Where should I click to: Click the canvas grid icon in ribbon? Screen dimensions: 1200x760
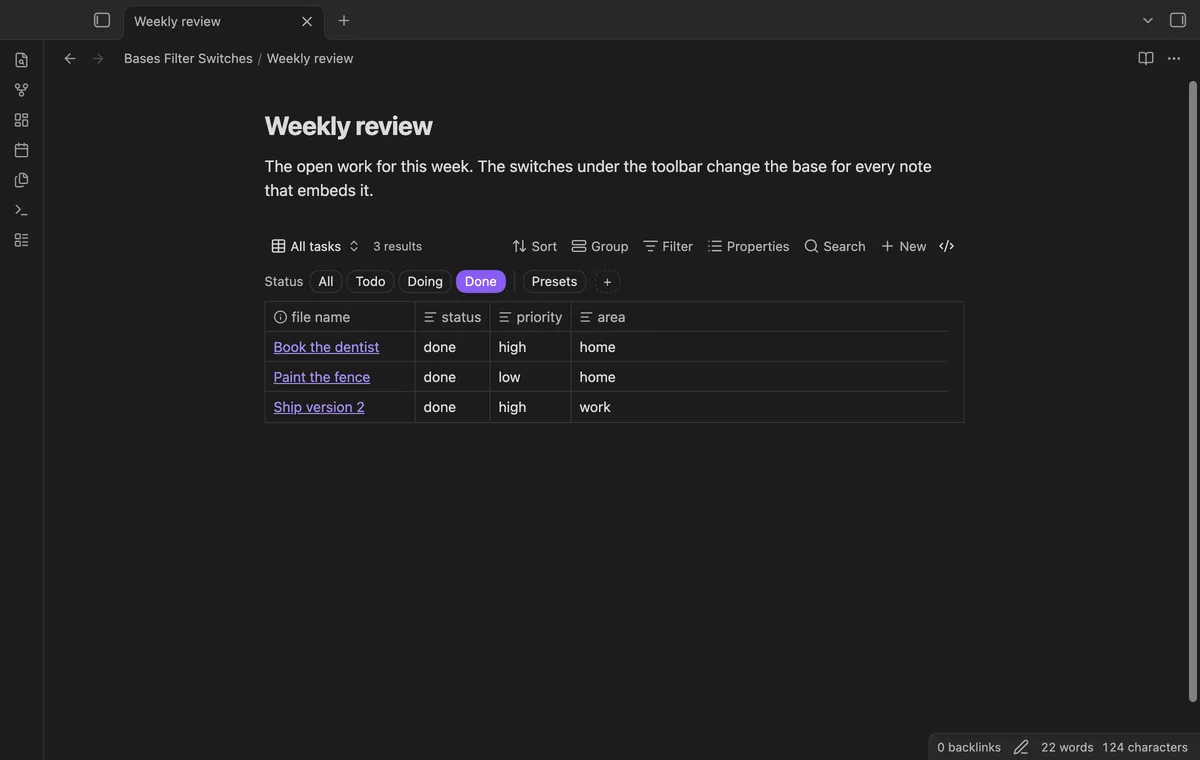(x=21, y=120)
